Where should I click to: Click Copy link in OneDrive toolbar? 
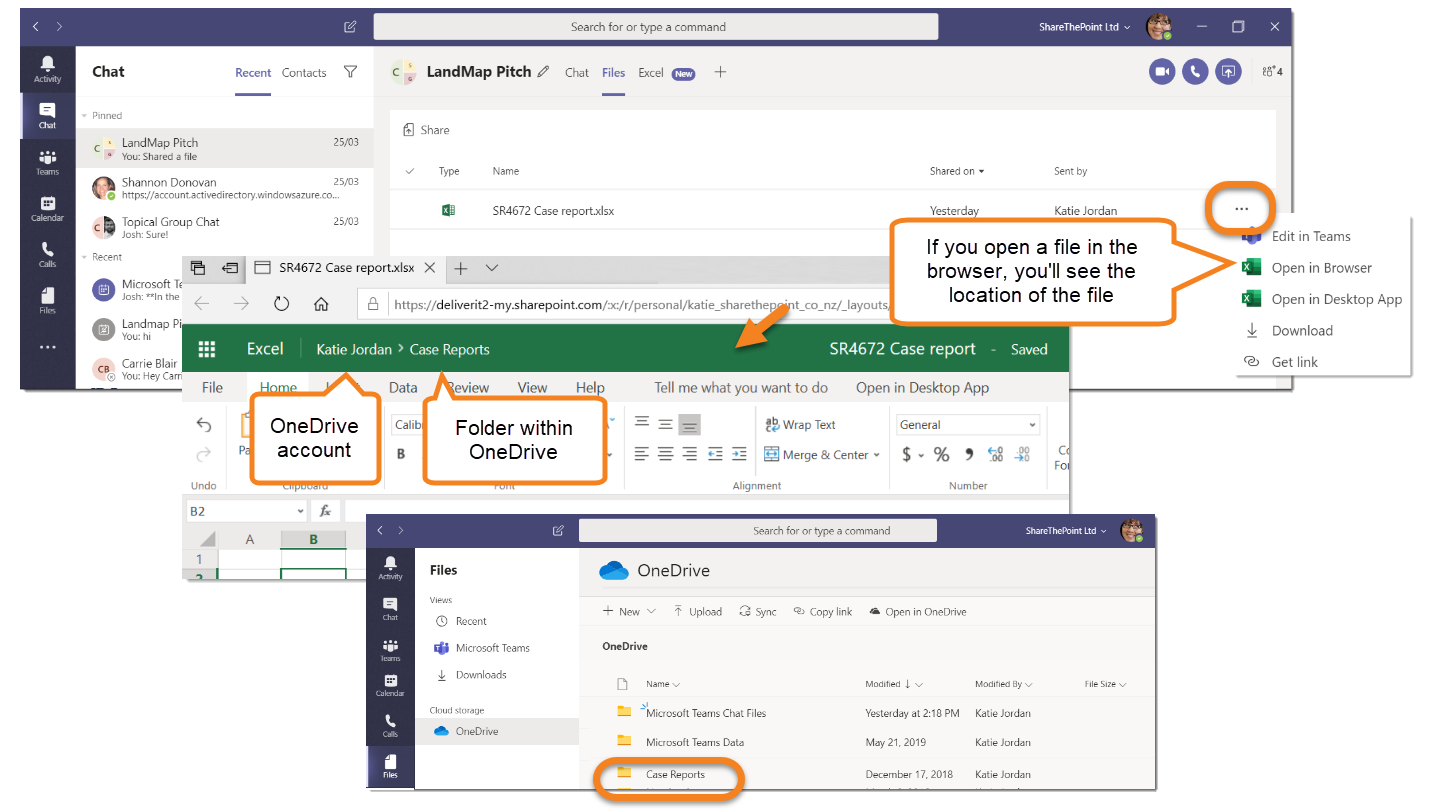coord(822,611)
